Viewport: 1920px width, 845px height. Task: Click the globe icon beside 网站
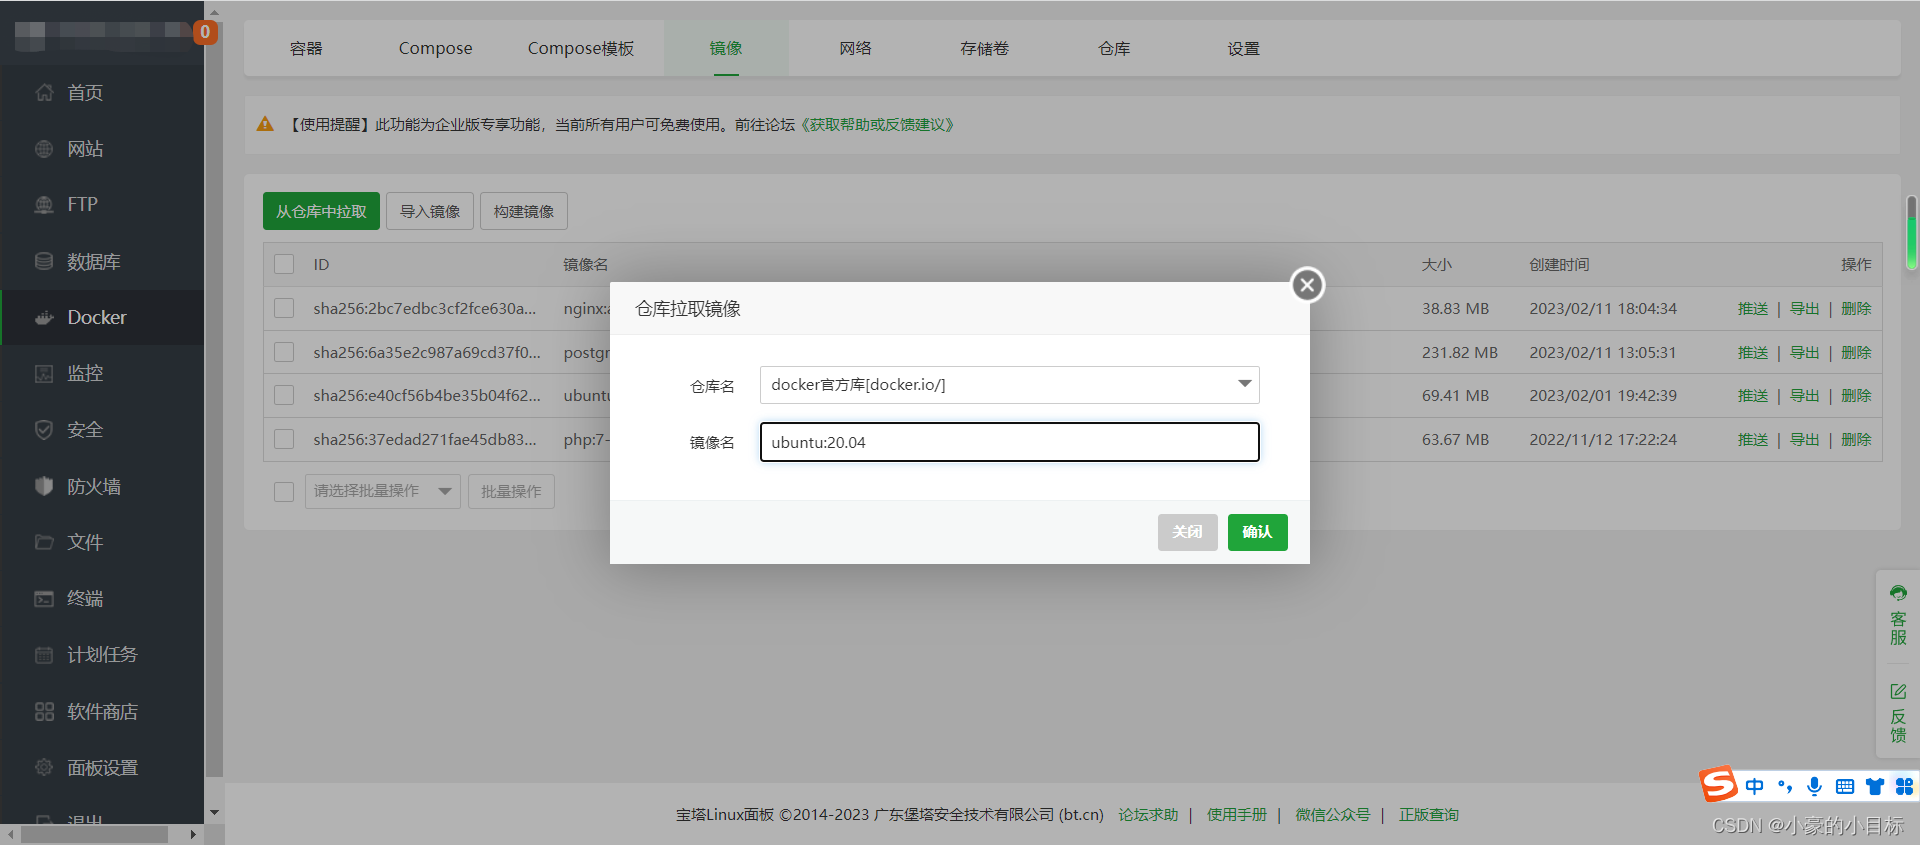pyautogui.click(x=44, y=149)
